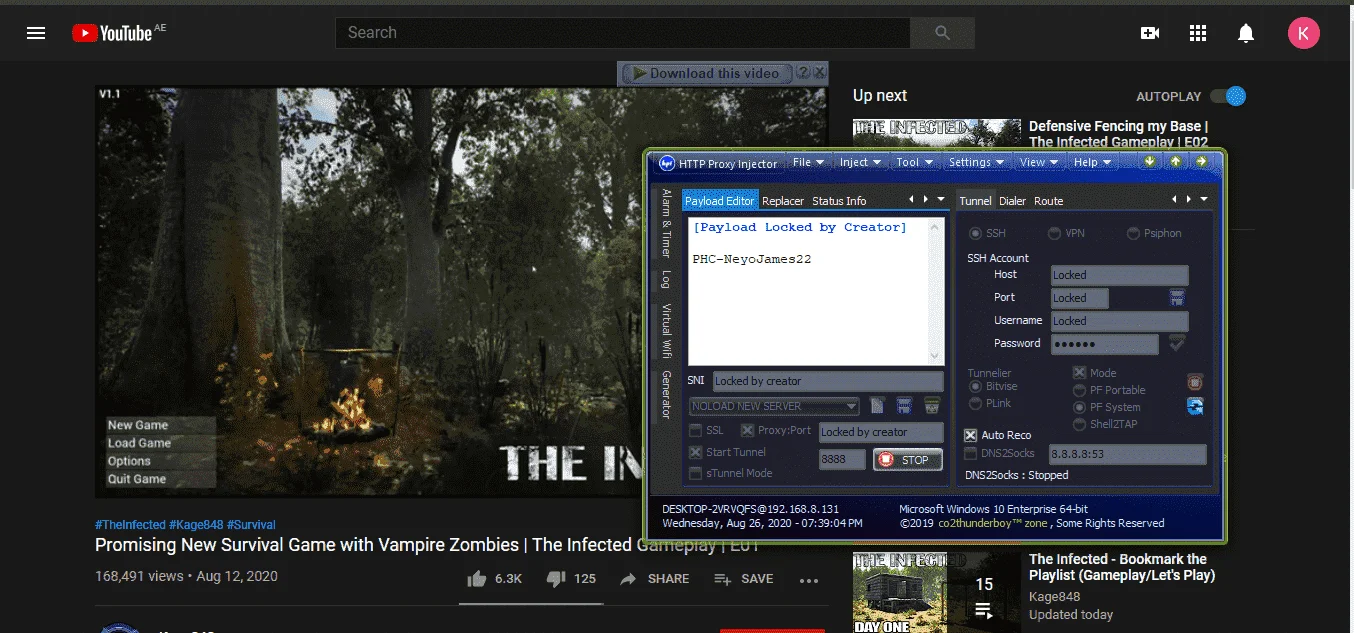1354x633 pixels.
Task: Select the PLink tunnelier option
Action: pos(976,403)
